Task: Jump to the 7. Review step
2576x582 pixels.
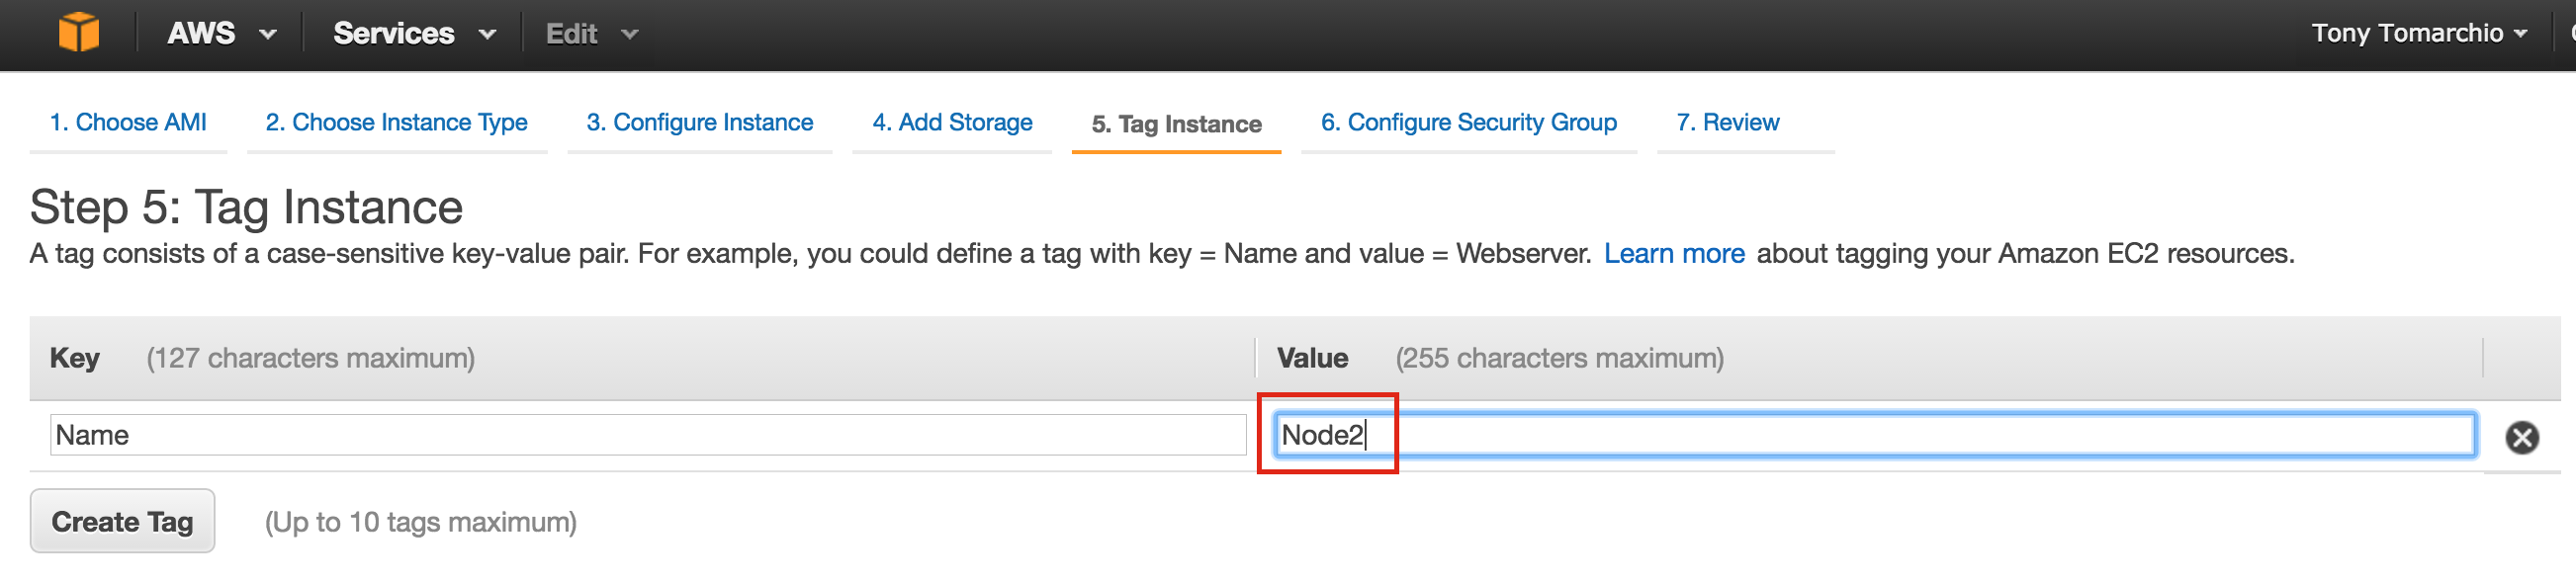Action: pos(1727,122)
